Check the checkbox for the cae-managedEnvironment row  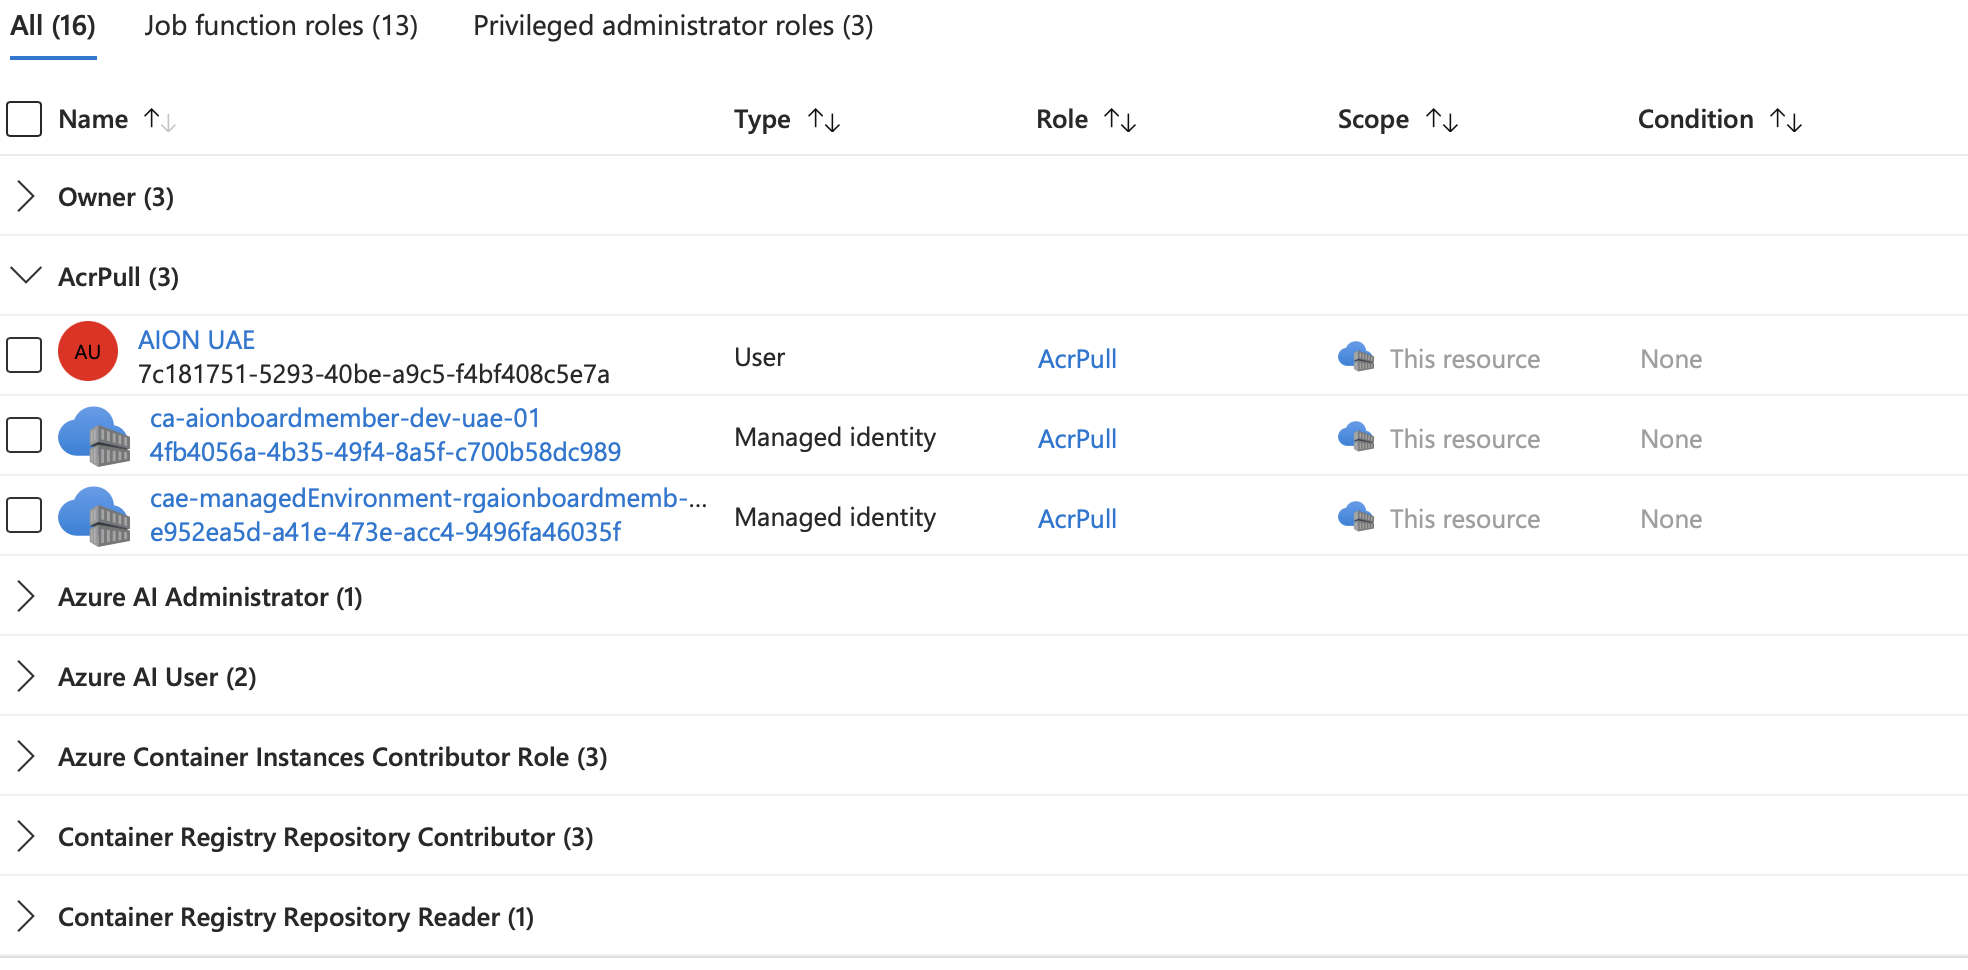(23, 515)
